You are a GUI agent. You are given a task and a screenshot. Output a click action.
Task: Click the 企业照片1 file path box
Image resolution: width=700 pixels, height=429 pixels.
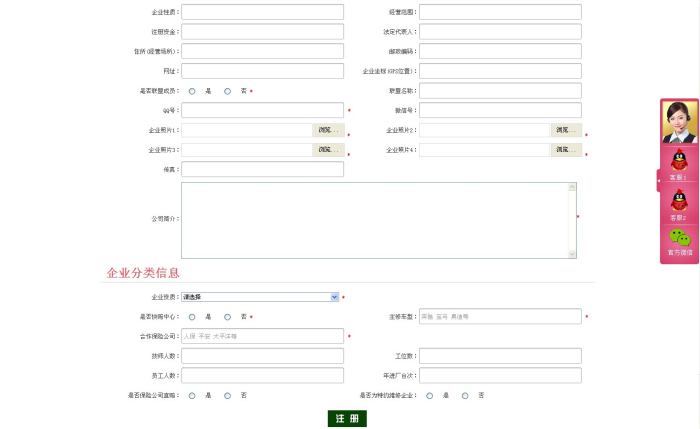coord(247,130)
